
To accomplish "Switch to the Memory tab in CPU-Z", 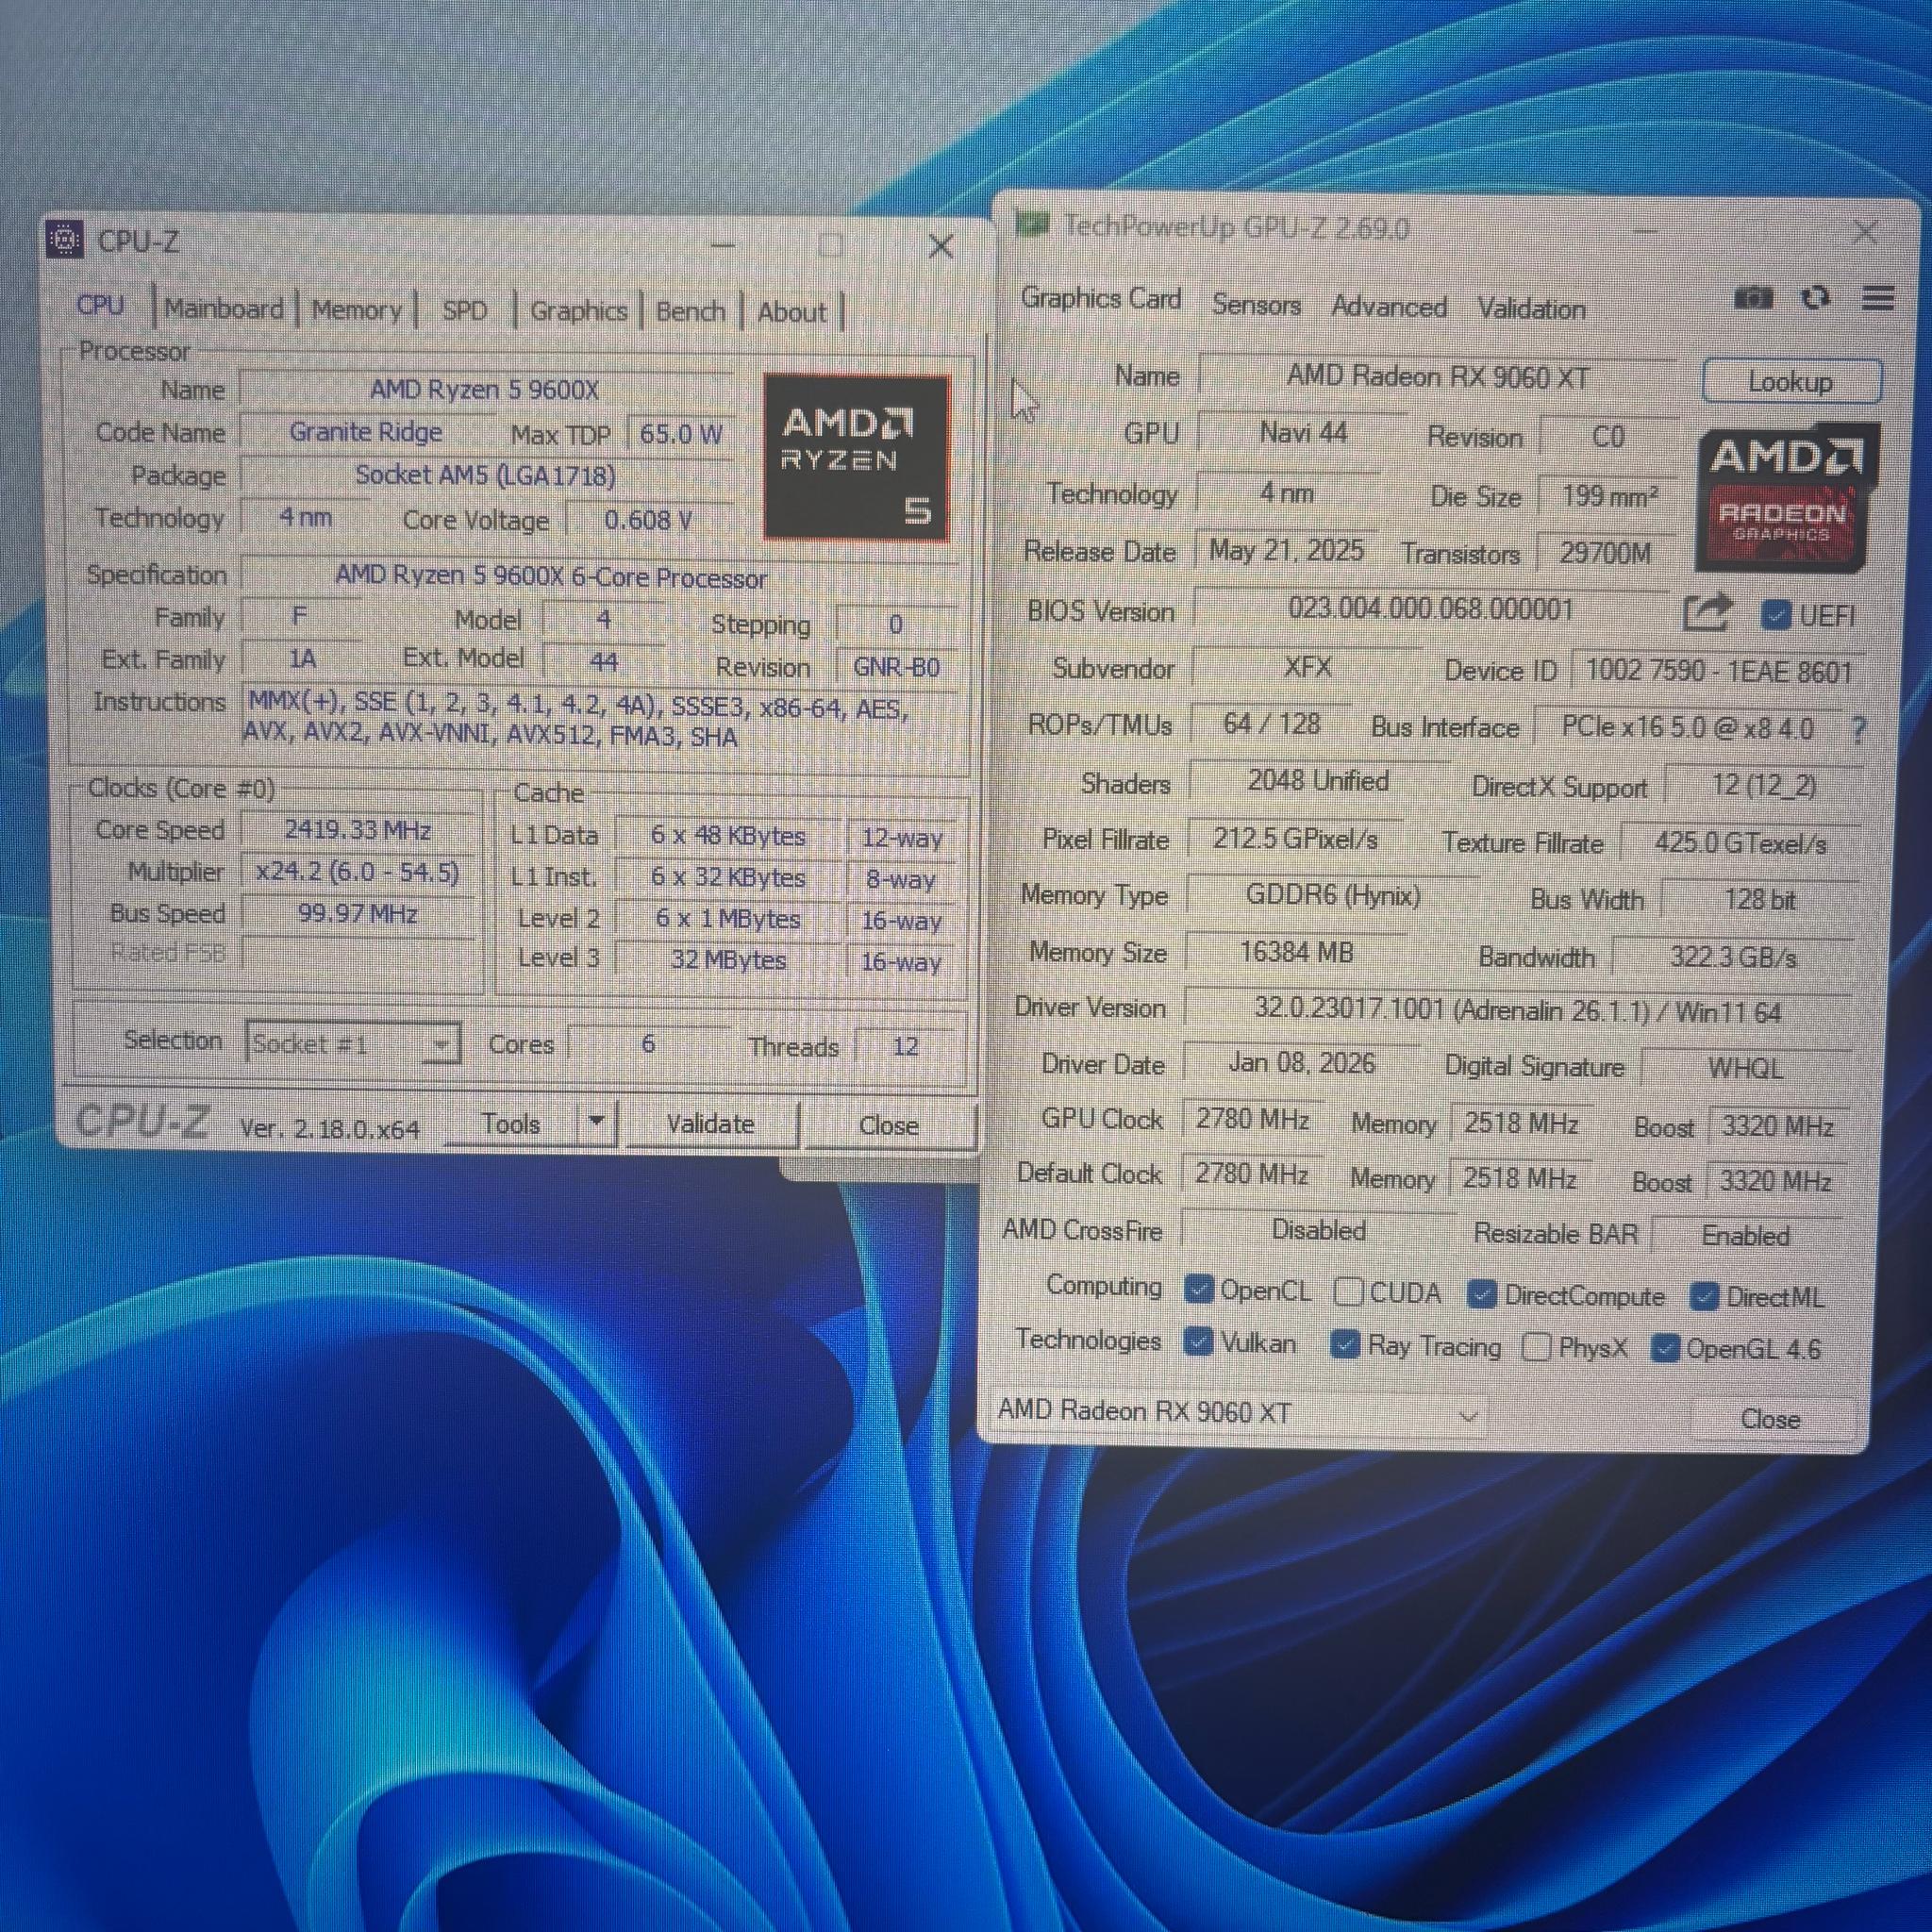I will click(356, 310).
